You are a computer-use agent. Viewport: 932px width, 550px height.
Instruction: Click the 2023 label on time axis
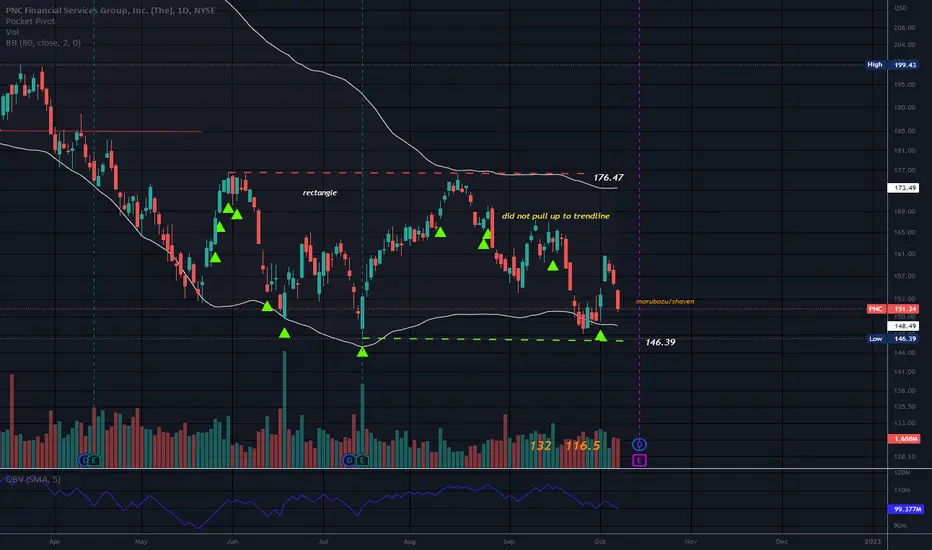873,542
